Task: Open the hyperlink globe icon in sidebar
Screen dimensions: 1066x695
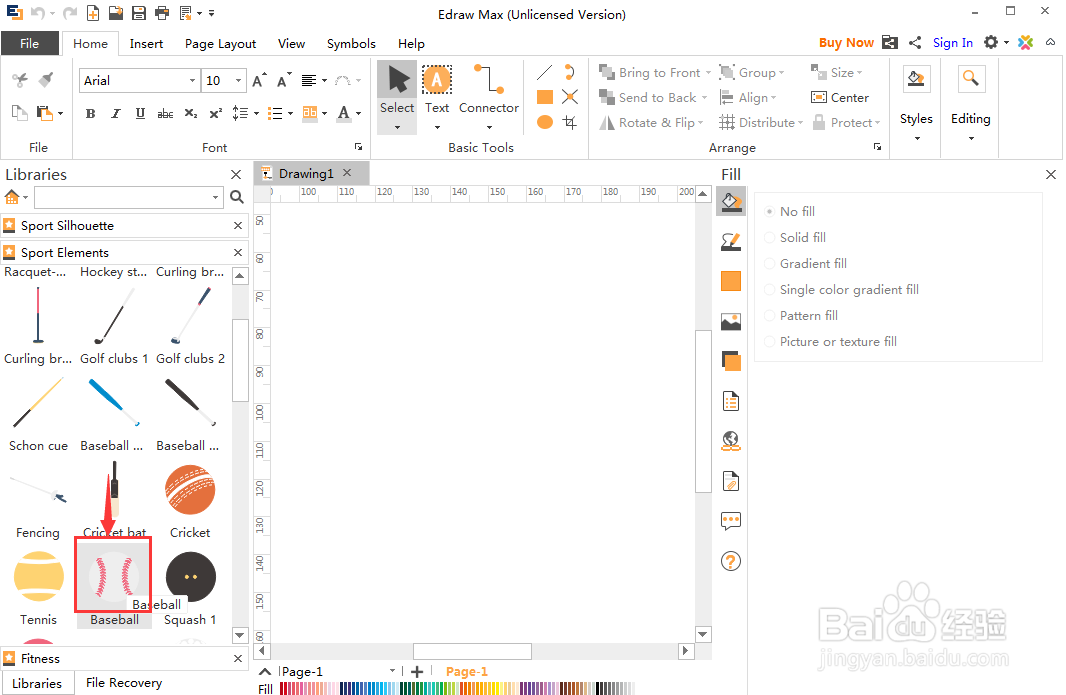Action: pos(731,441)
